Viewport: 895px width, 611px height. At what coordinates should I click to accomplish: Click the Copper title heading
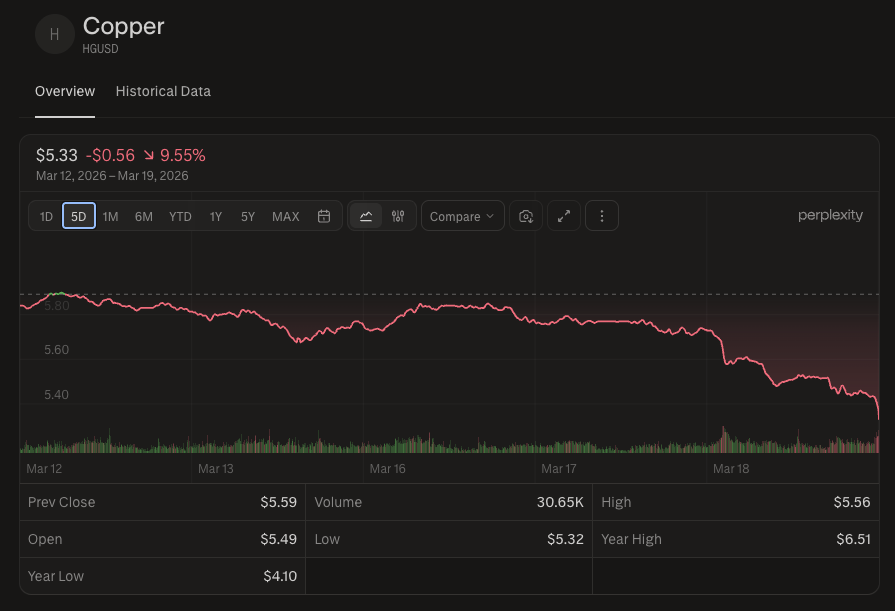coord(124,26)
